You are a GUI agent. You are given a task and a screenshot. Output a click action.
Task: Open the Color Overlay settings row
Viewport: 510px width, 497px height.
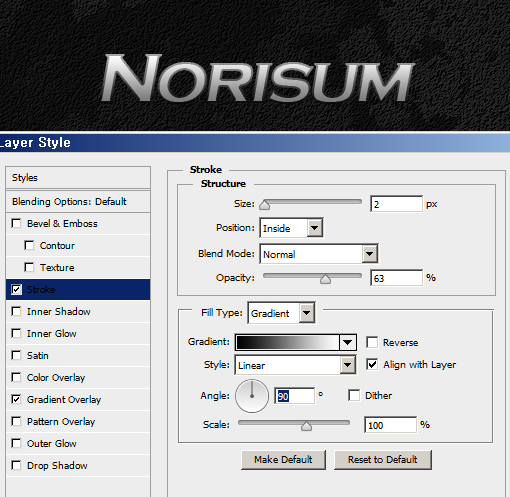56,378
